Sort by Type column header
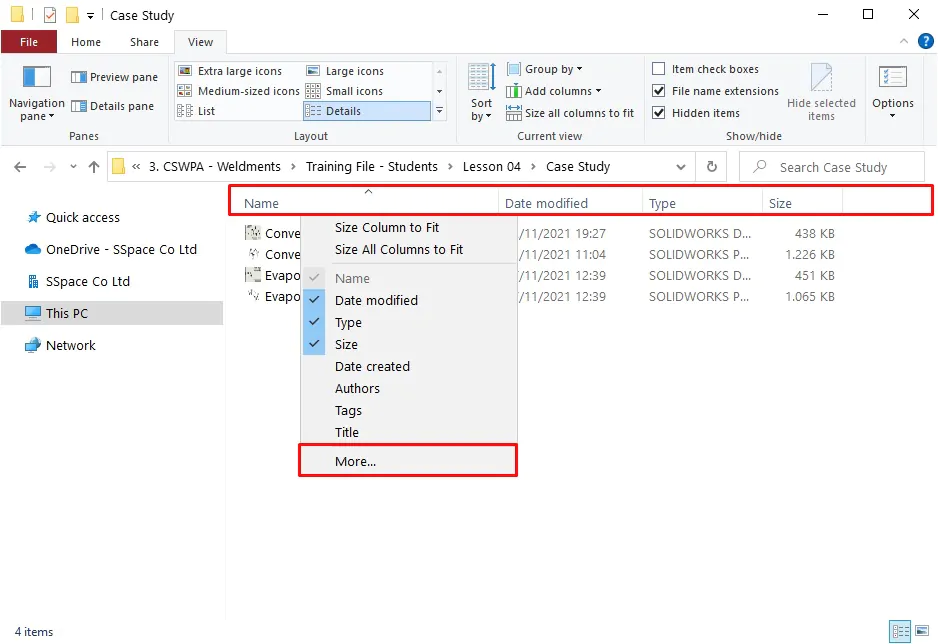Image resolution: width=938 pixels, height=644 pixels. pos(702,203)
